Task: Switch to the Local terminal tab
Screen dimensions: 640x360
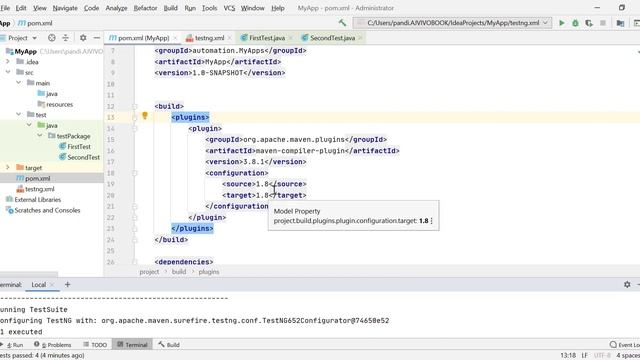Action: click(39, 285)
